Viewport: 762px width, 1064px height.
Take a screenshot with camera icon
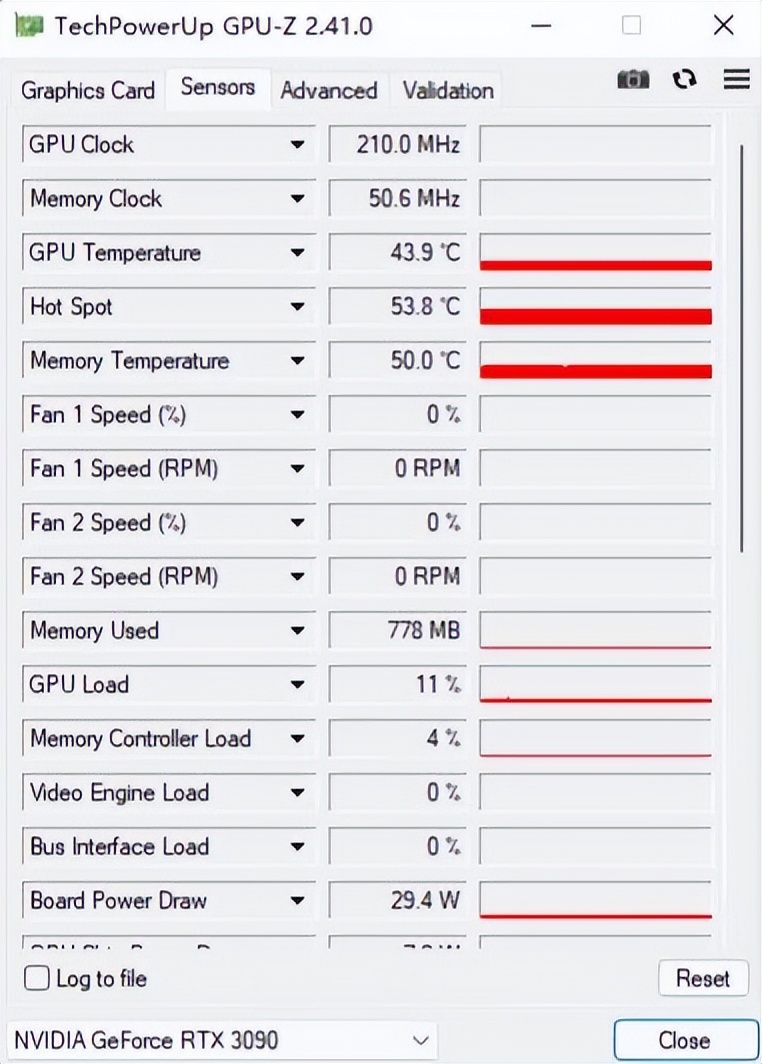click(633, 80)
